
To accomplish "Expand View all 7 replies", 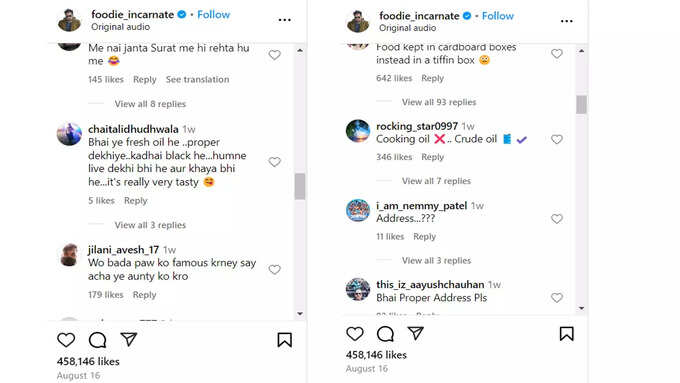I will (436, 181).
